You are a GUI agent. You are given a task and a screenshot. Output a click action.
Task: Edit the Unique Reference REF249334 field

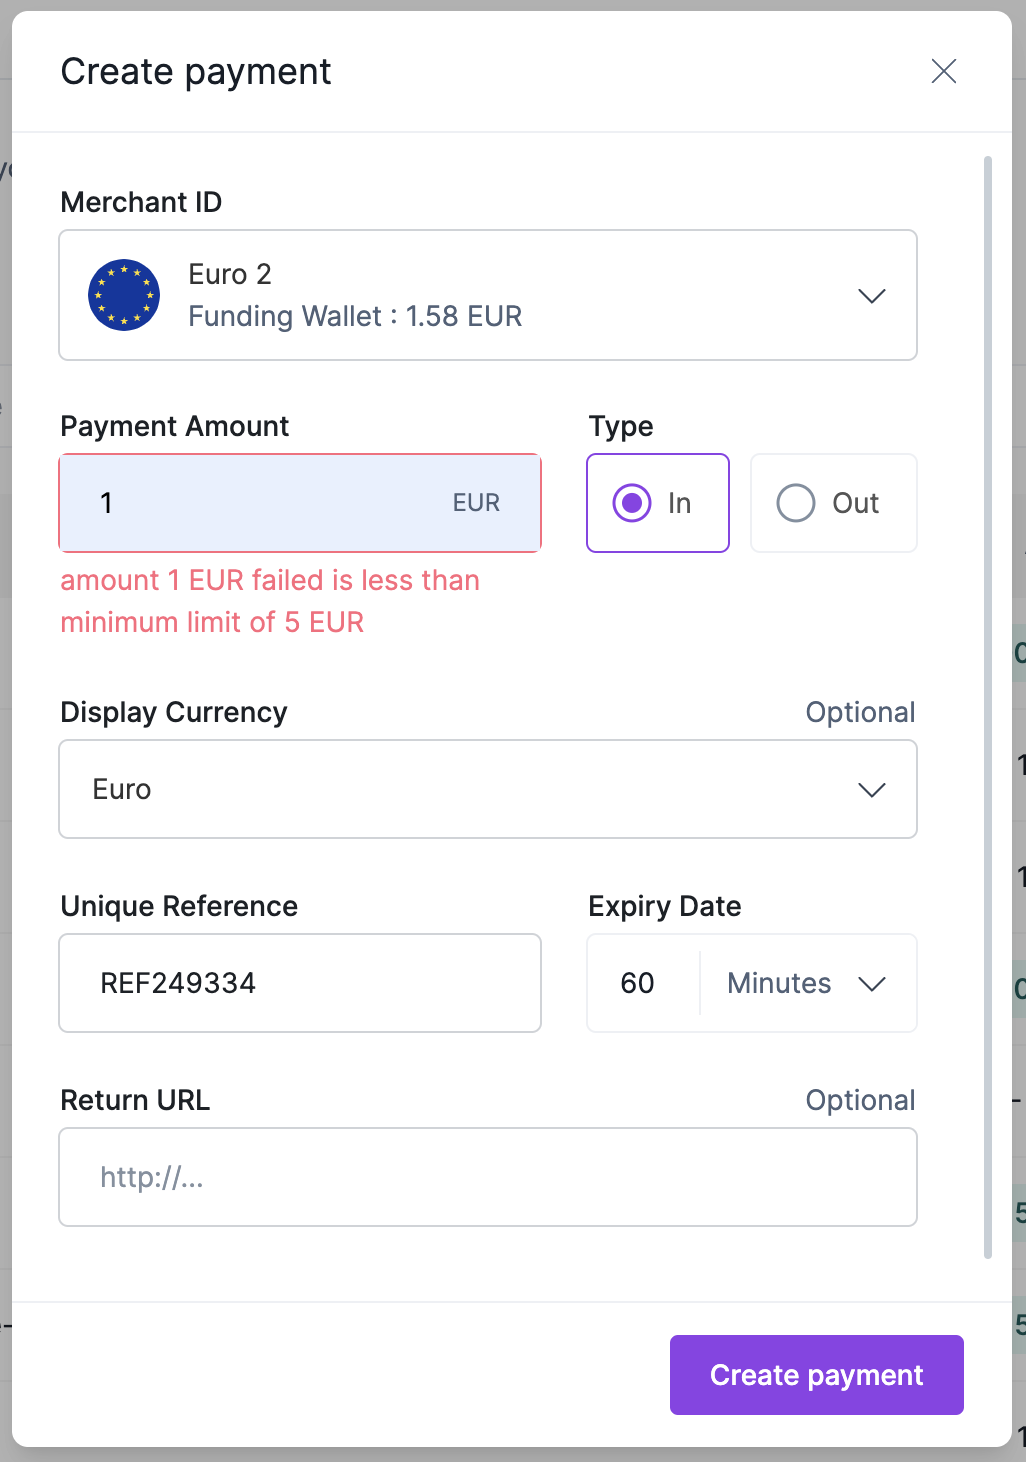pyautogui.click(x=300, y=983)
